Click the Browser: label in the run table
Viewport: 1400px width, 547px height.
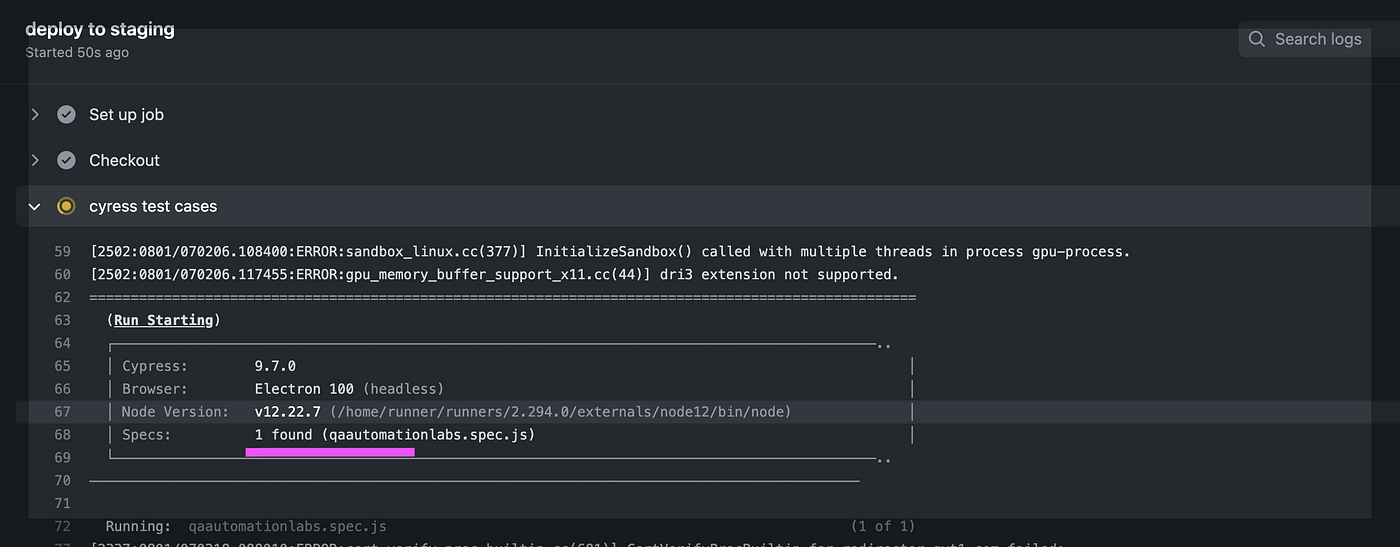[155, 389]
